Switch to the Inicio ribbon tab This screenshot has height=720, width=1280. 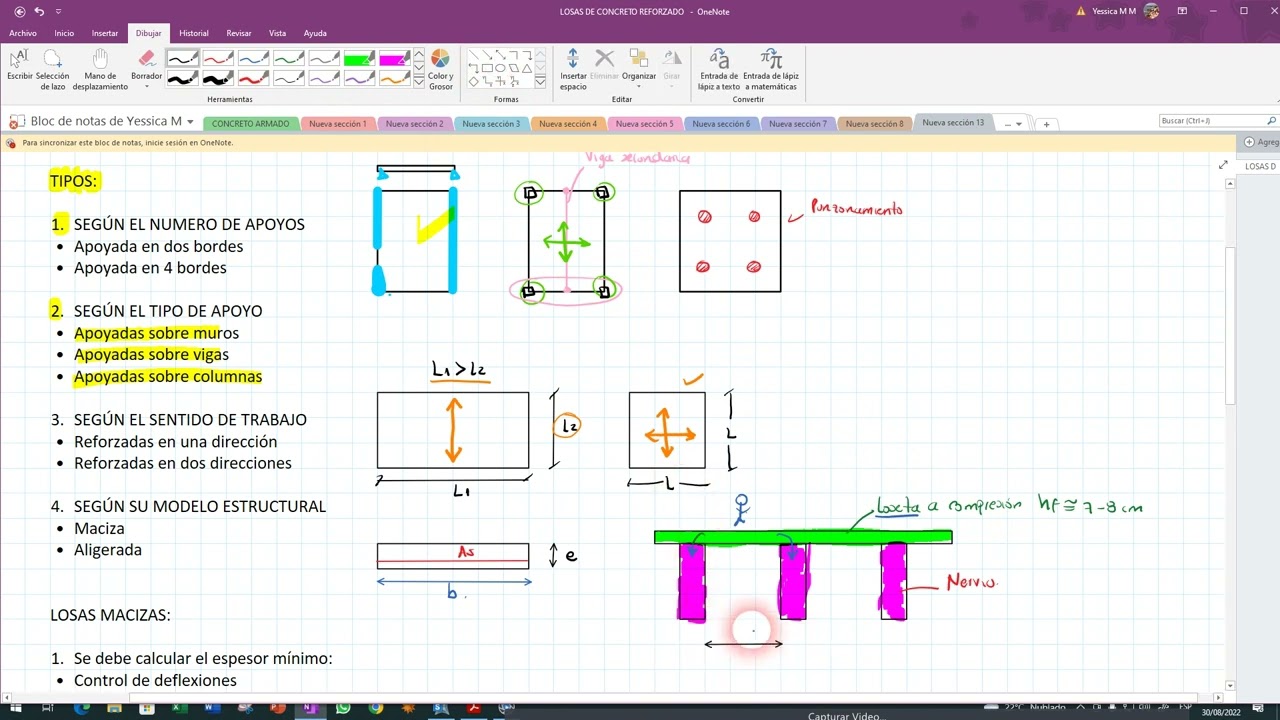[x=64, y=33]
